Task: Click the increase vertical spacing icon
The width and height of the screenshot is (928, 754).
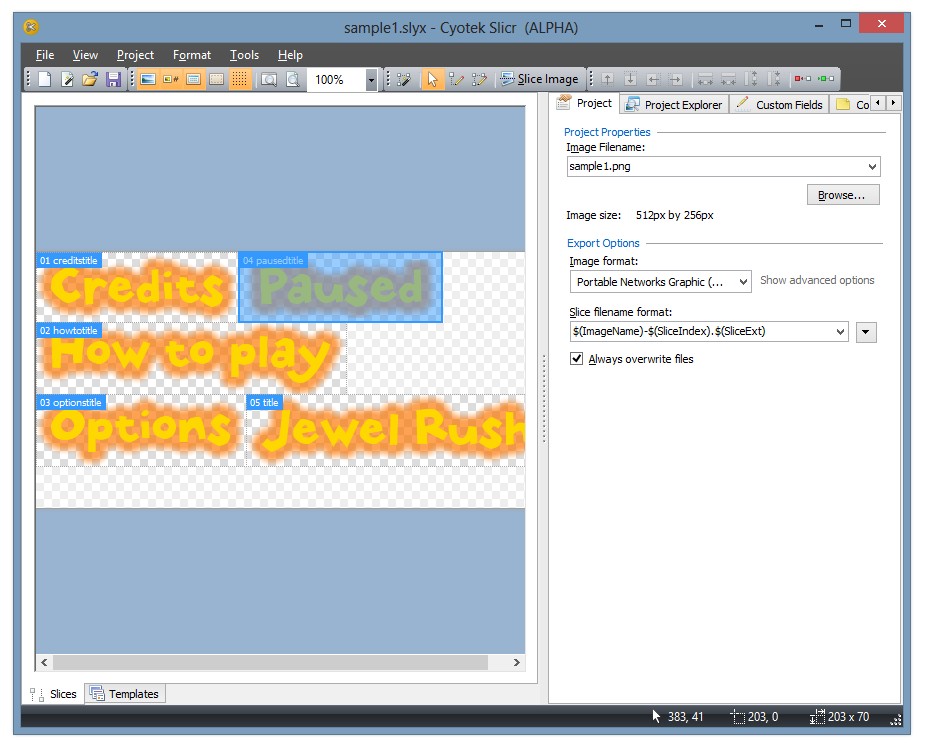Action: [x=751, y=79]
